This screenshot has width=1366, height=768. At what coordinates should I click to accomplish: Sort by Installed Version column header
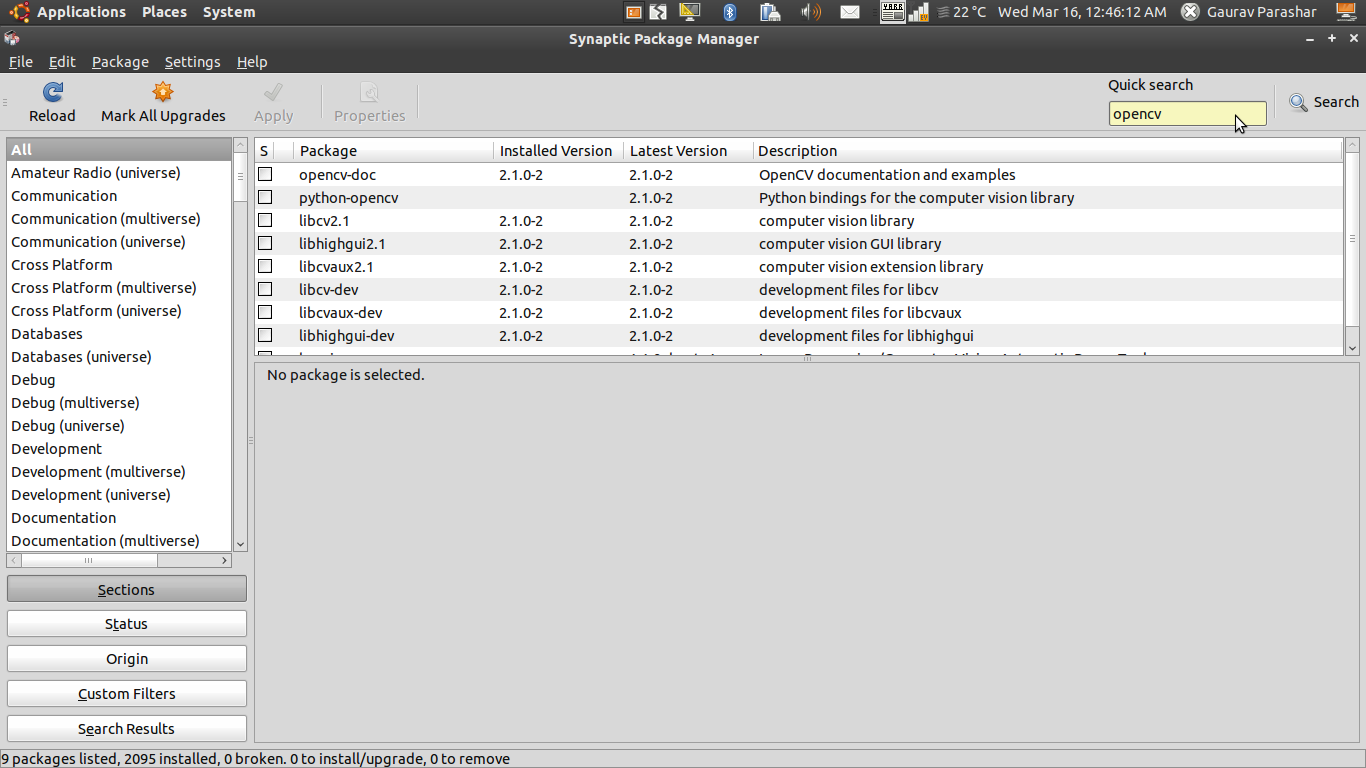click(558, 150)
